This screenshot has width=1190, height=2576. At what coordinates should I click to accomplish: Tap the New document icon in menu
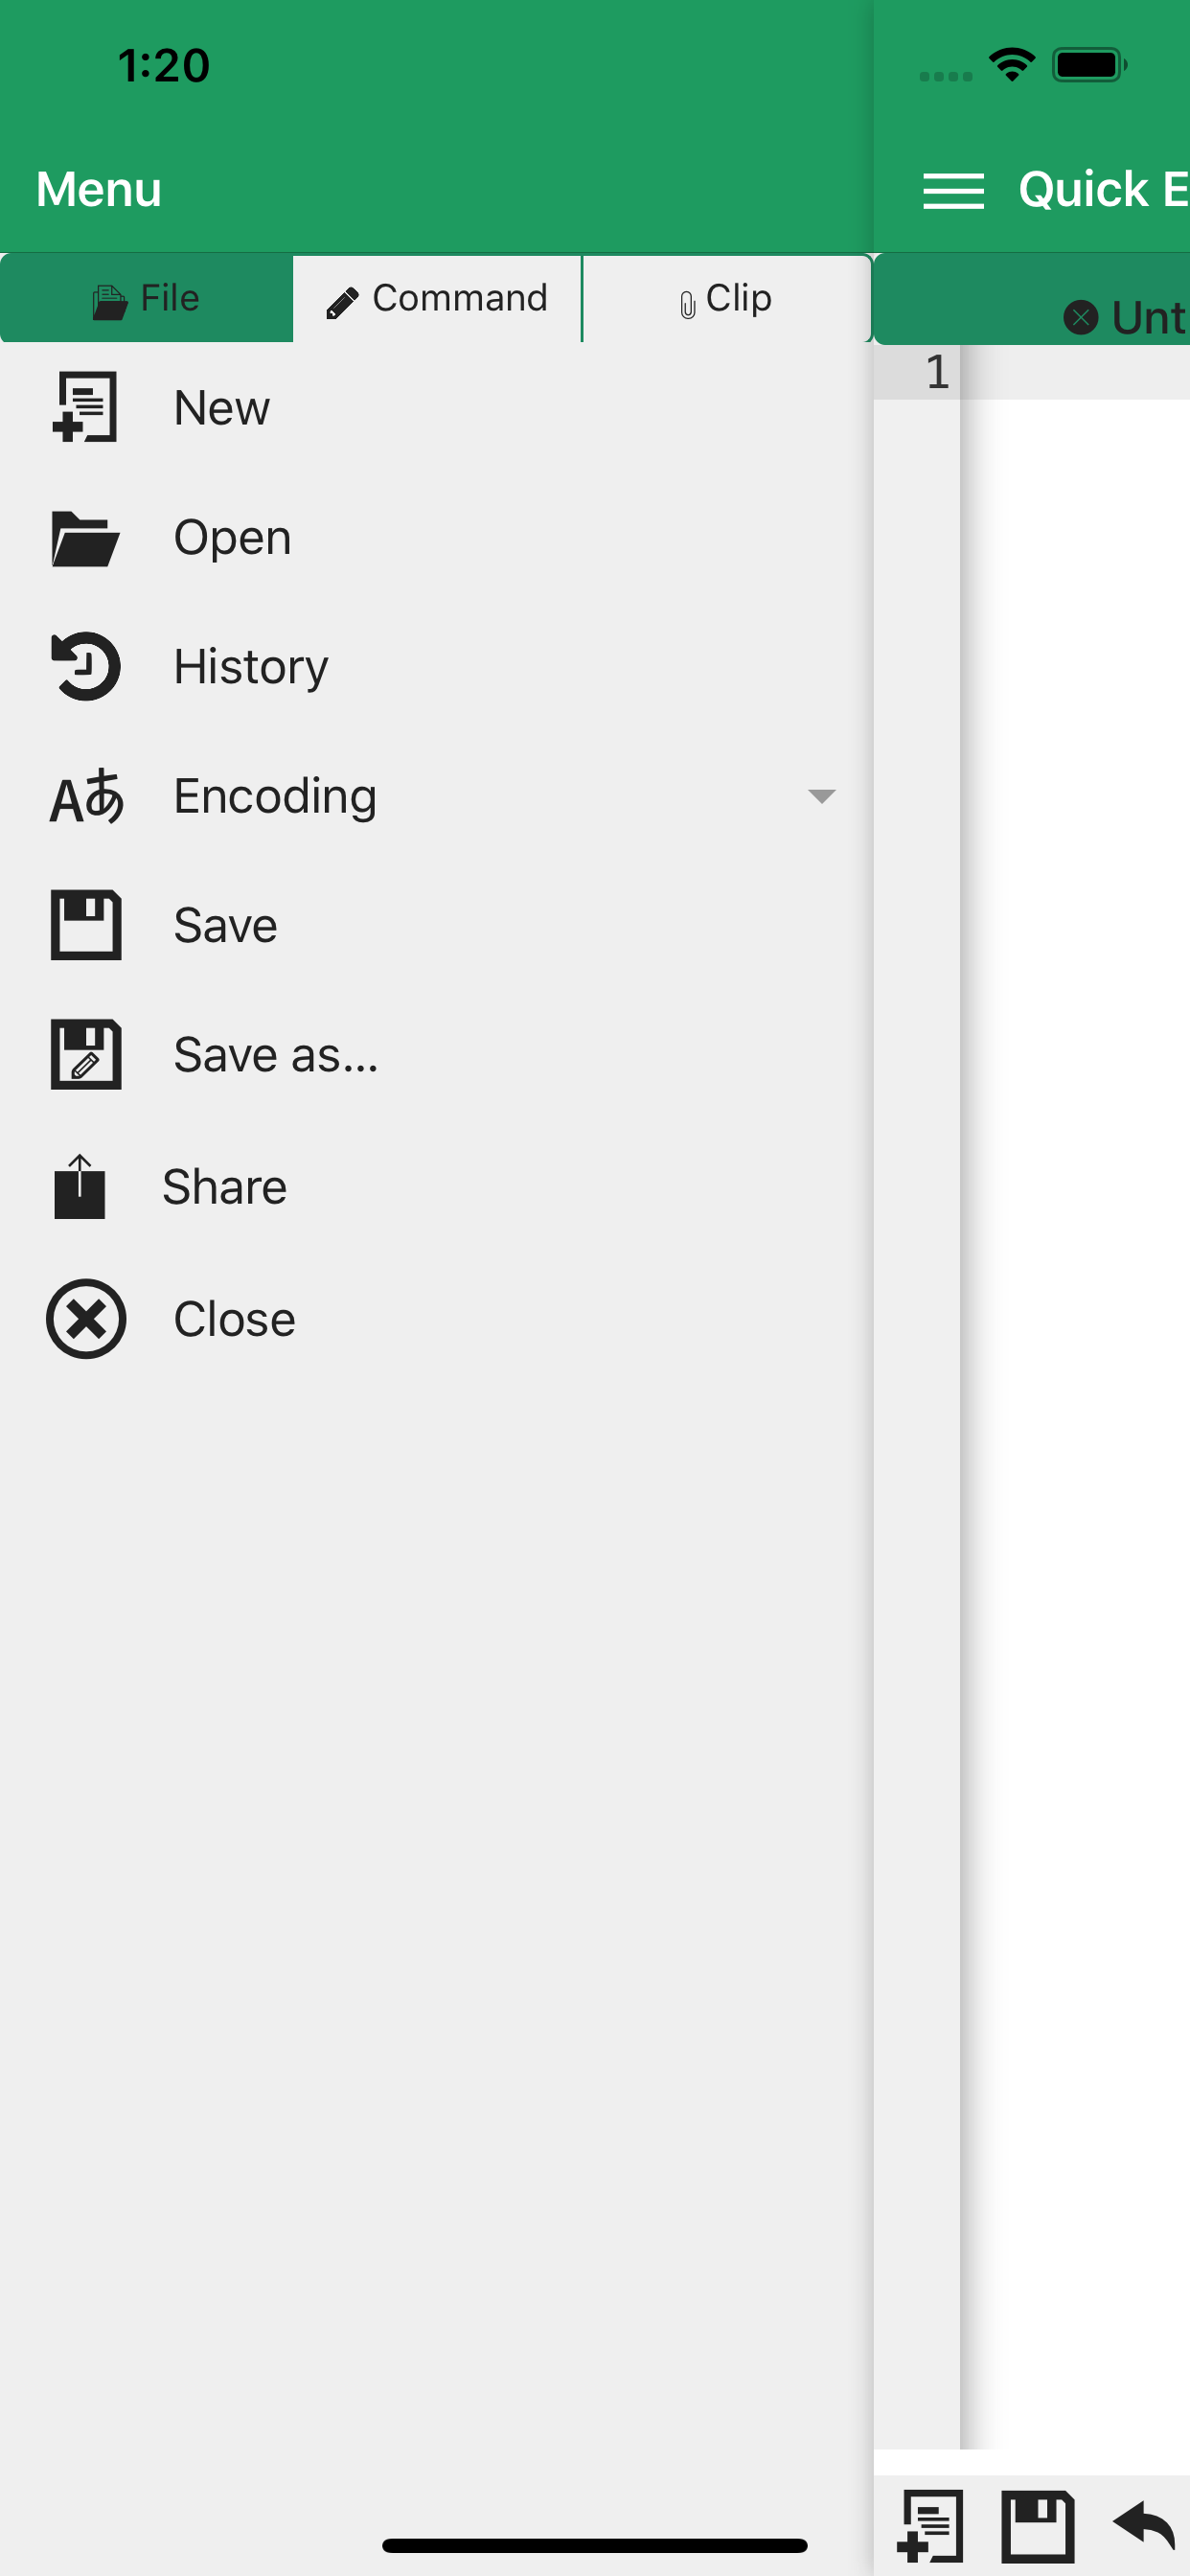85,407
